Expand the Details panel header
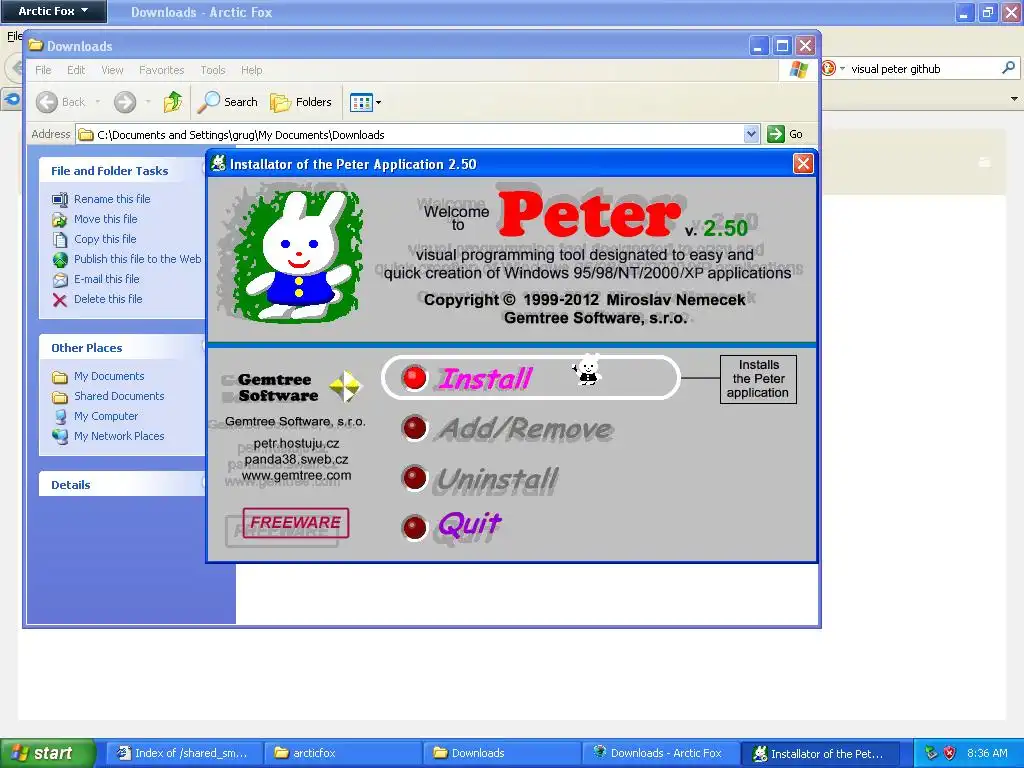 [x=122, y=485]
